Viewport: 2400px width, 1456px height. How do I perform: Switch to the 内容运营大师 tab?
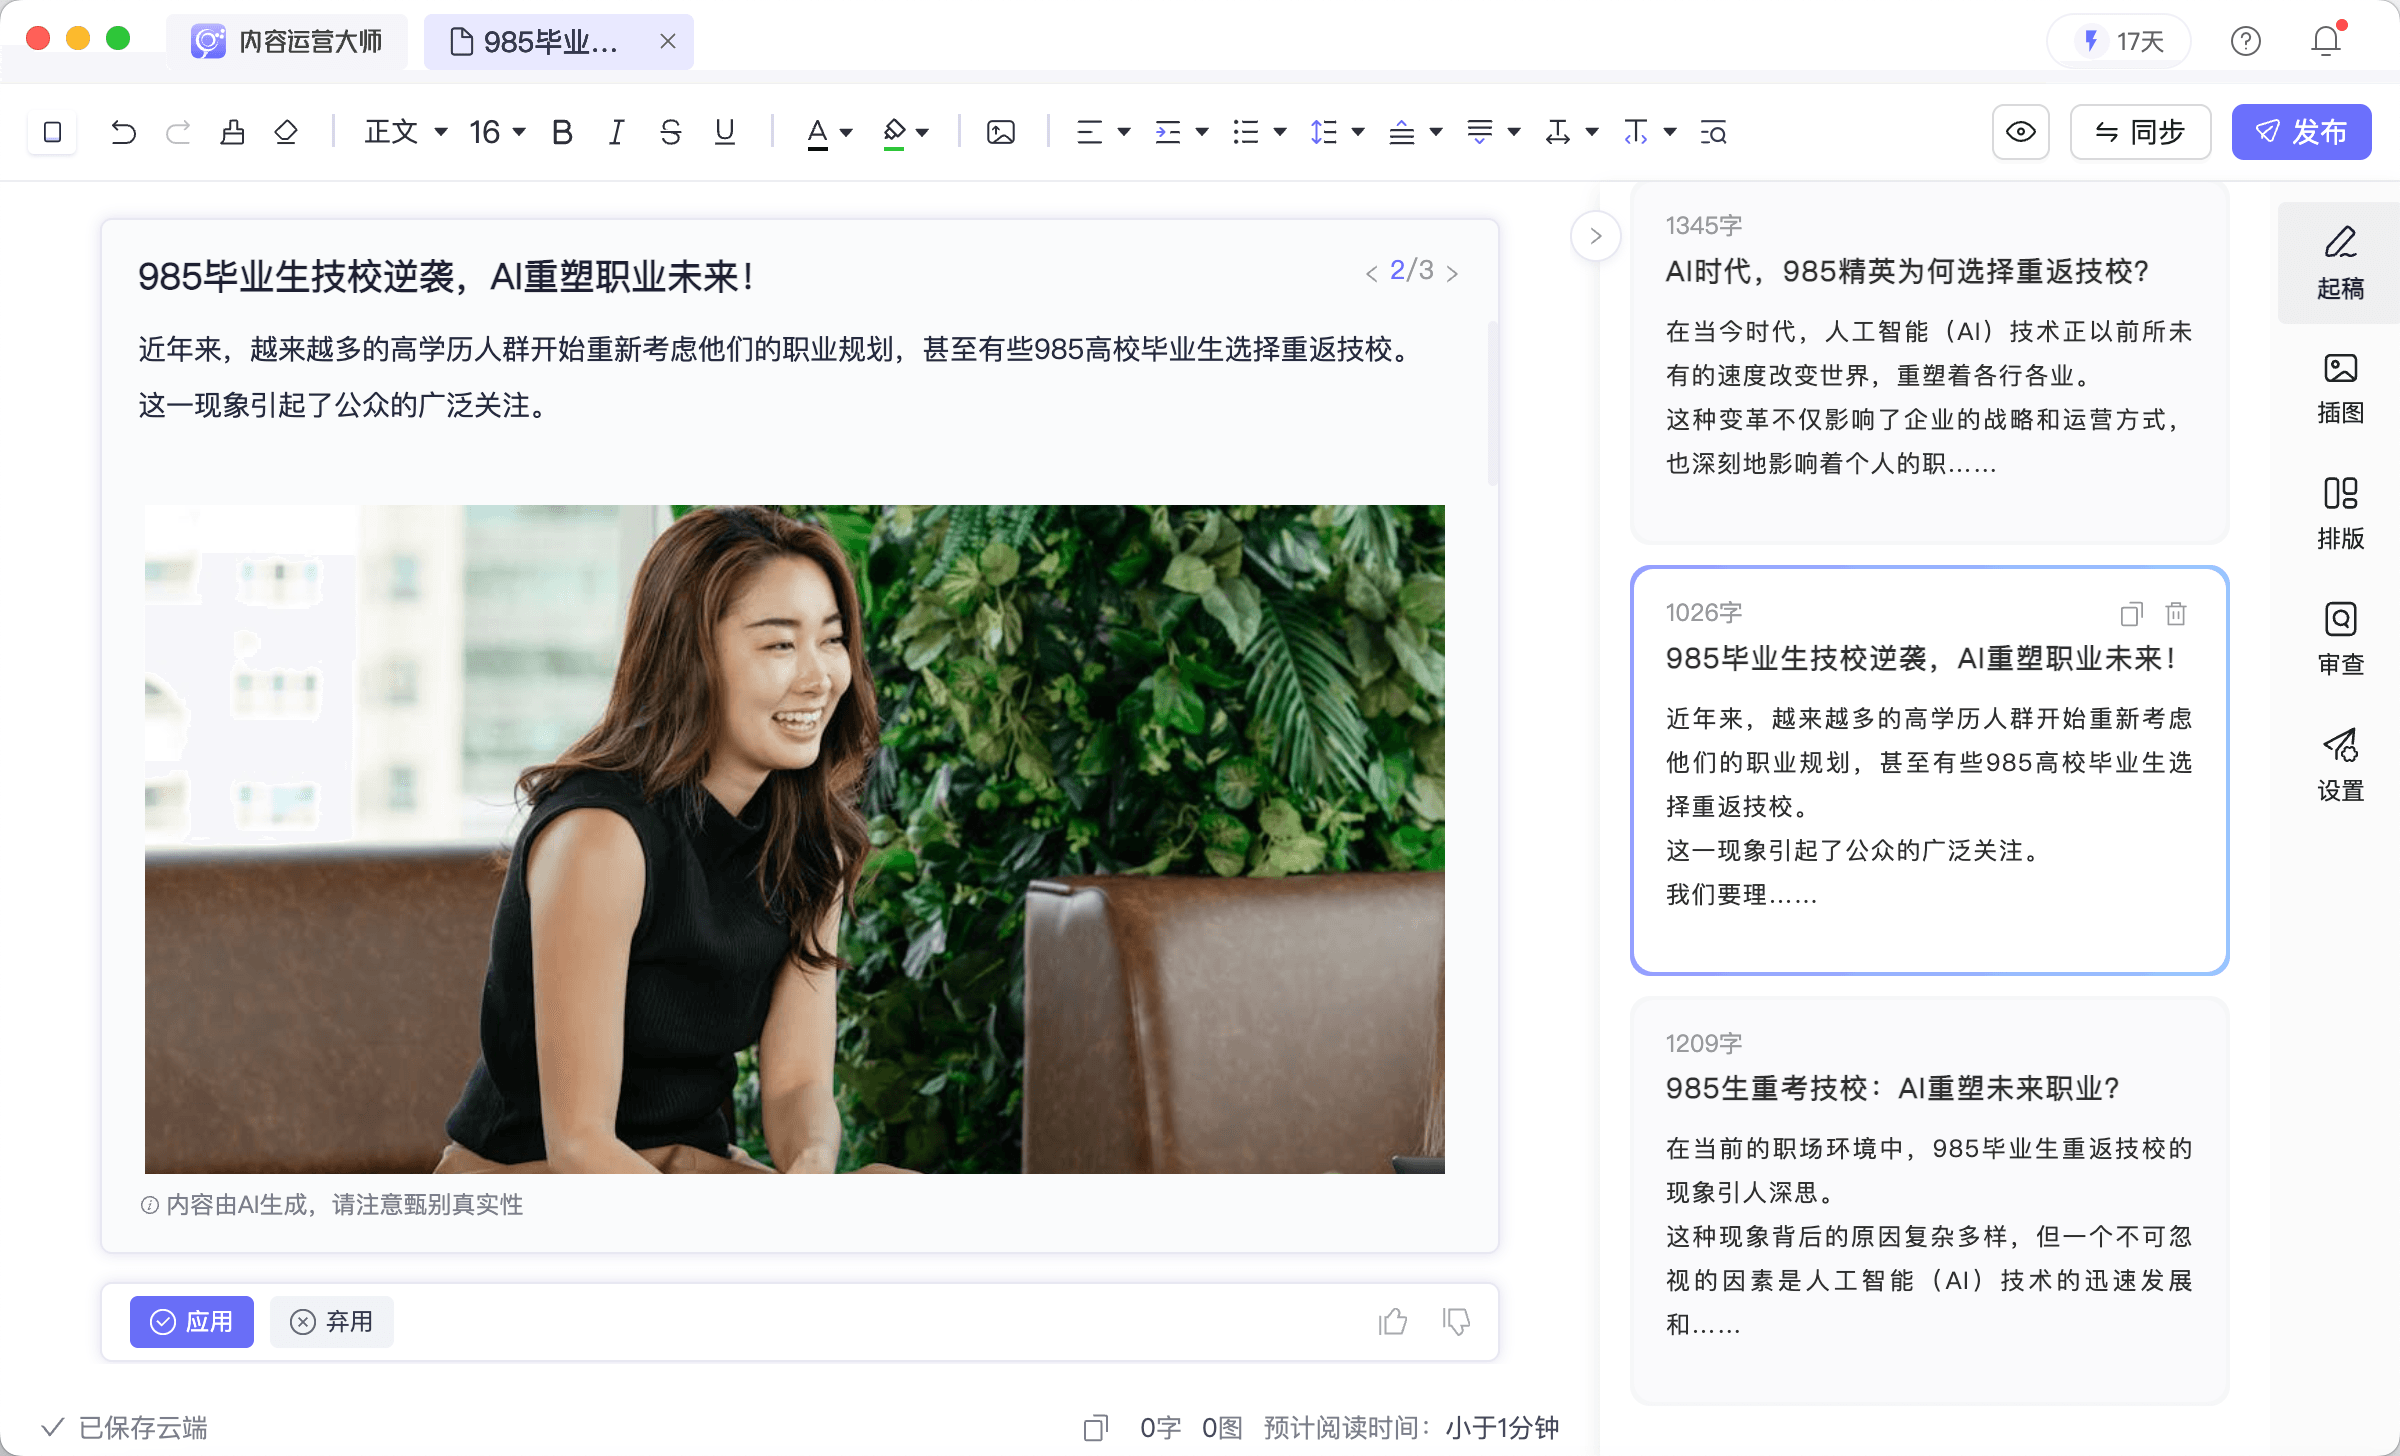pos(288,41)
